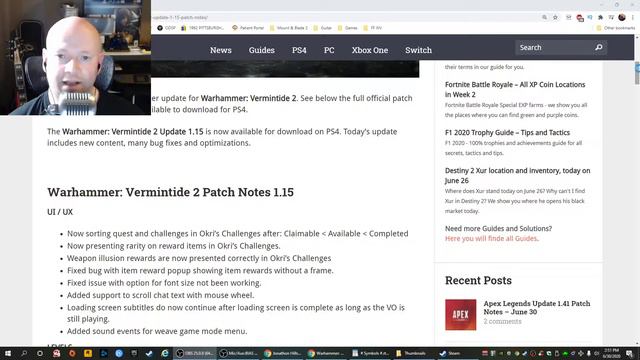The height and width of the screenshot is (360, 640).
Task: Open the 'FF XIV' bookmark folder
Action: click(x=373, y=28)
